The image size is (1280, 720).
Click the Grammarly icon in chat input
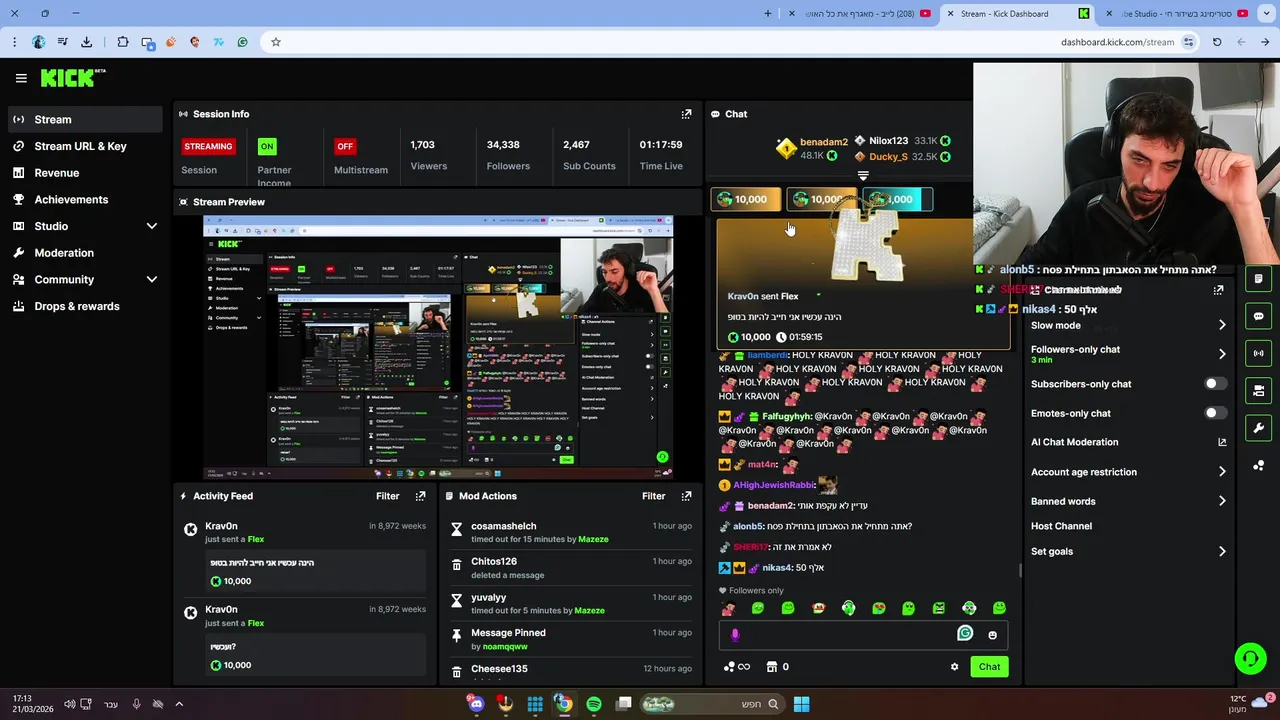[x=965, y=633]
